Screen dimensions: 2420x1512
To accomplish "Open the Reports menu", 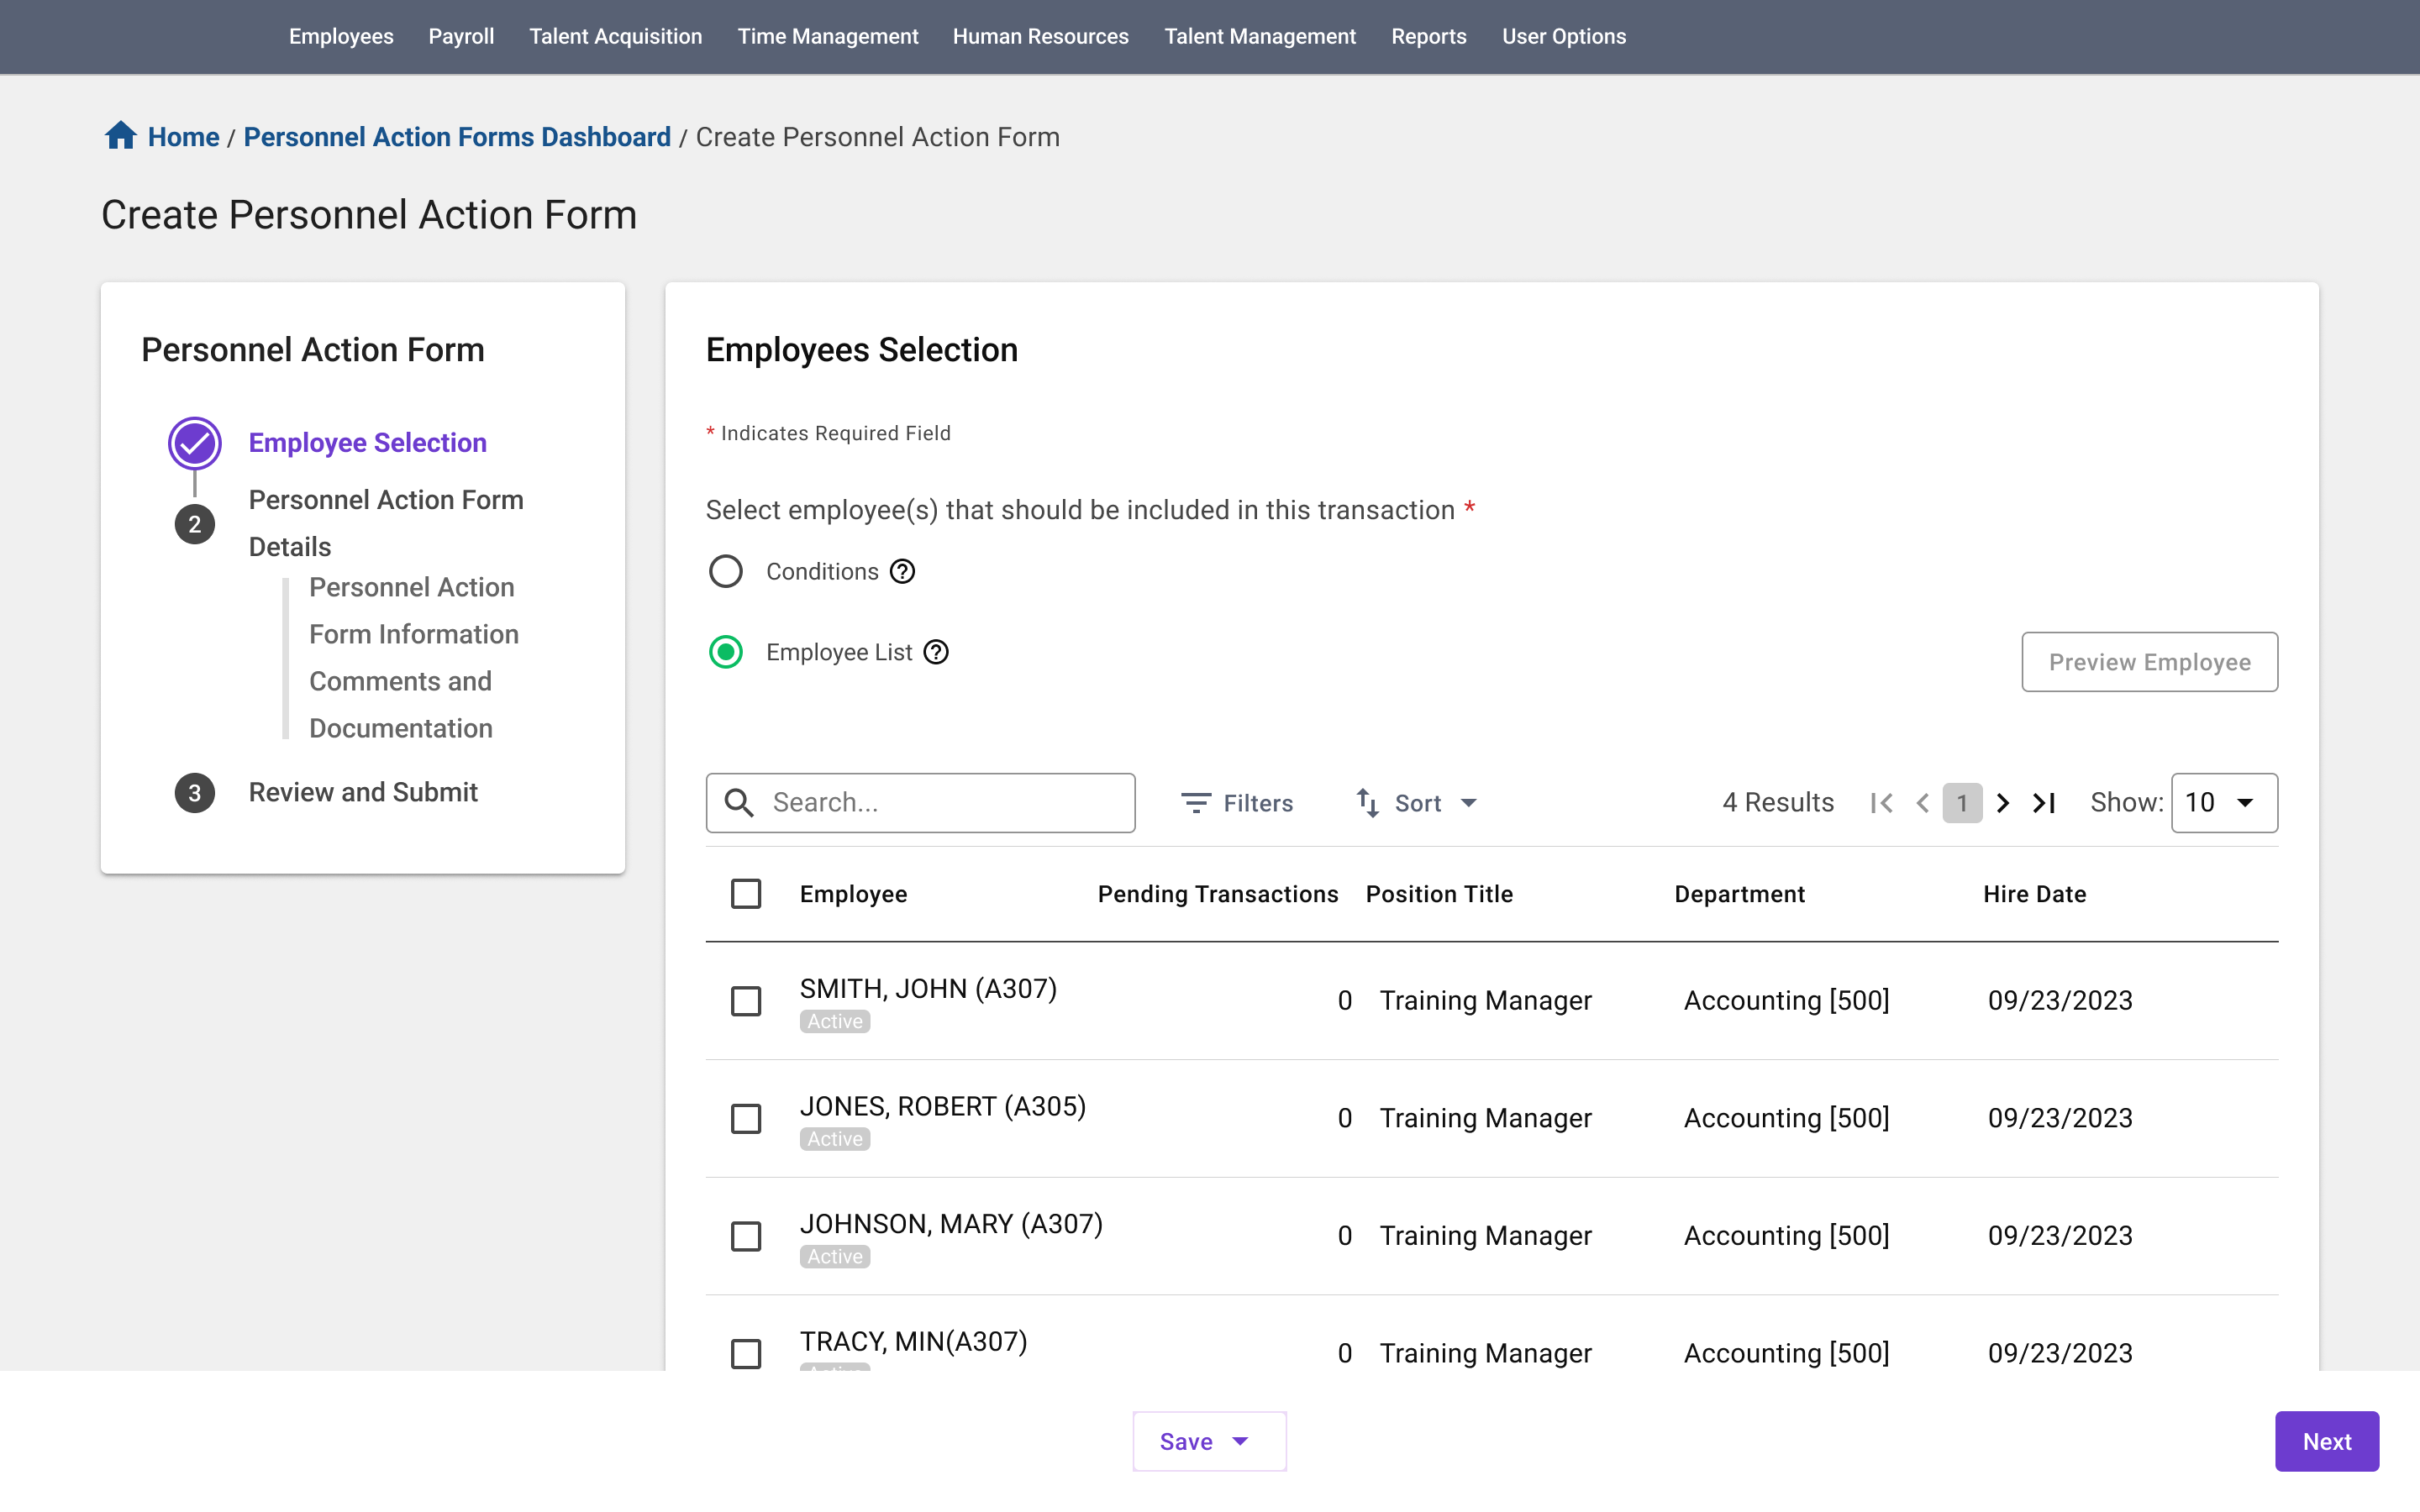I will (x=1428, y=36).
